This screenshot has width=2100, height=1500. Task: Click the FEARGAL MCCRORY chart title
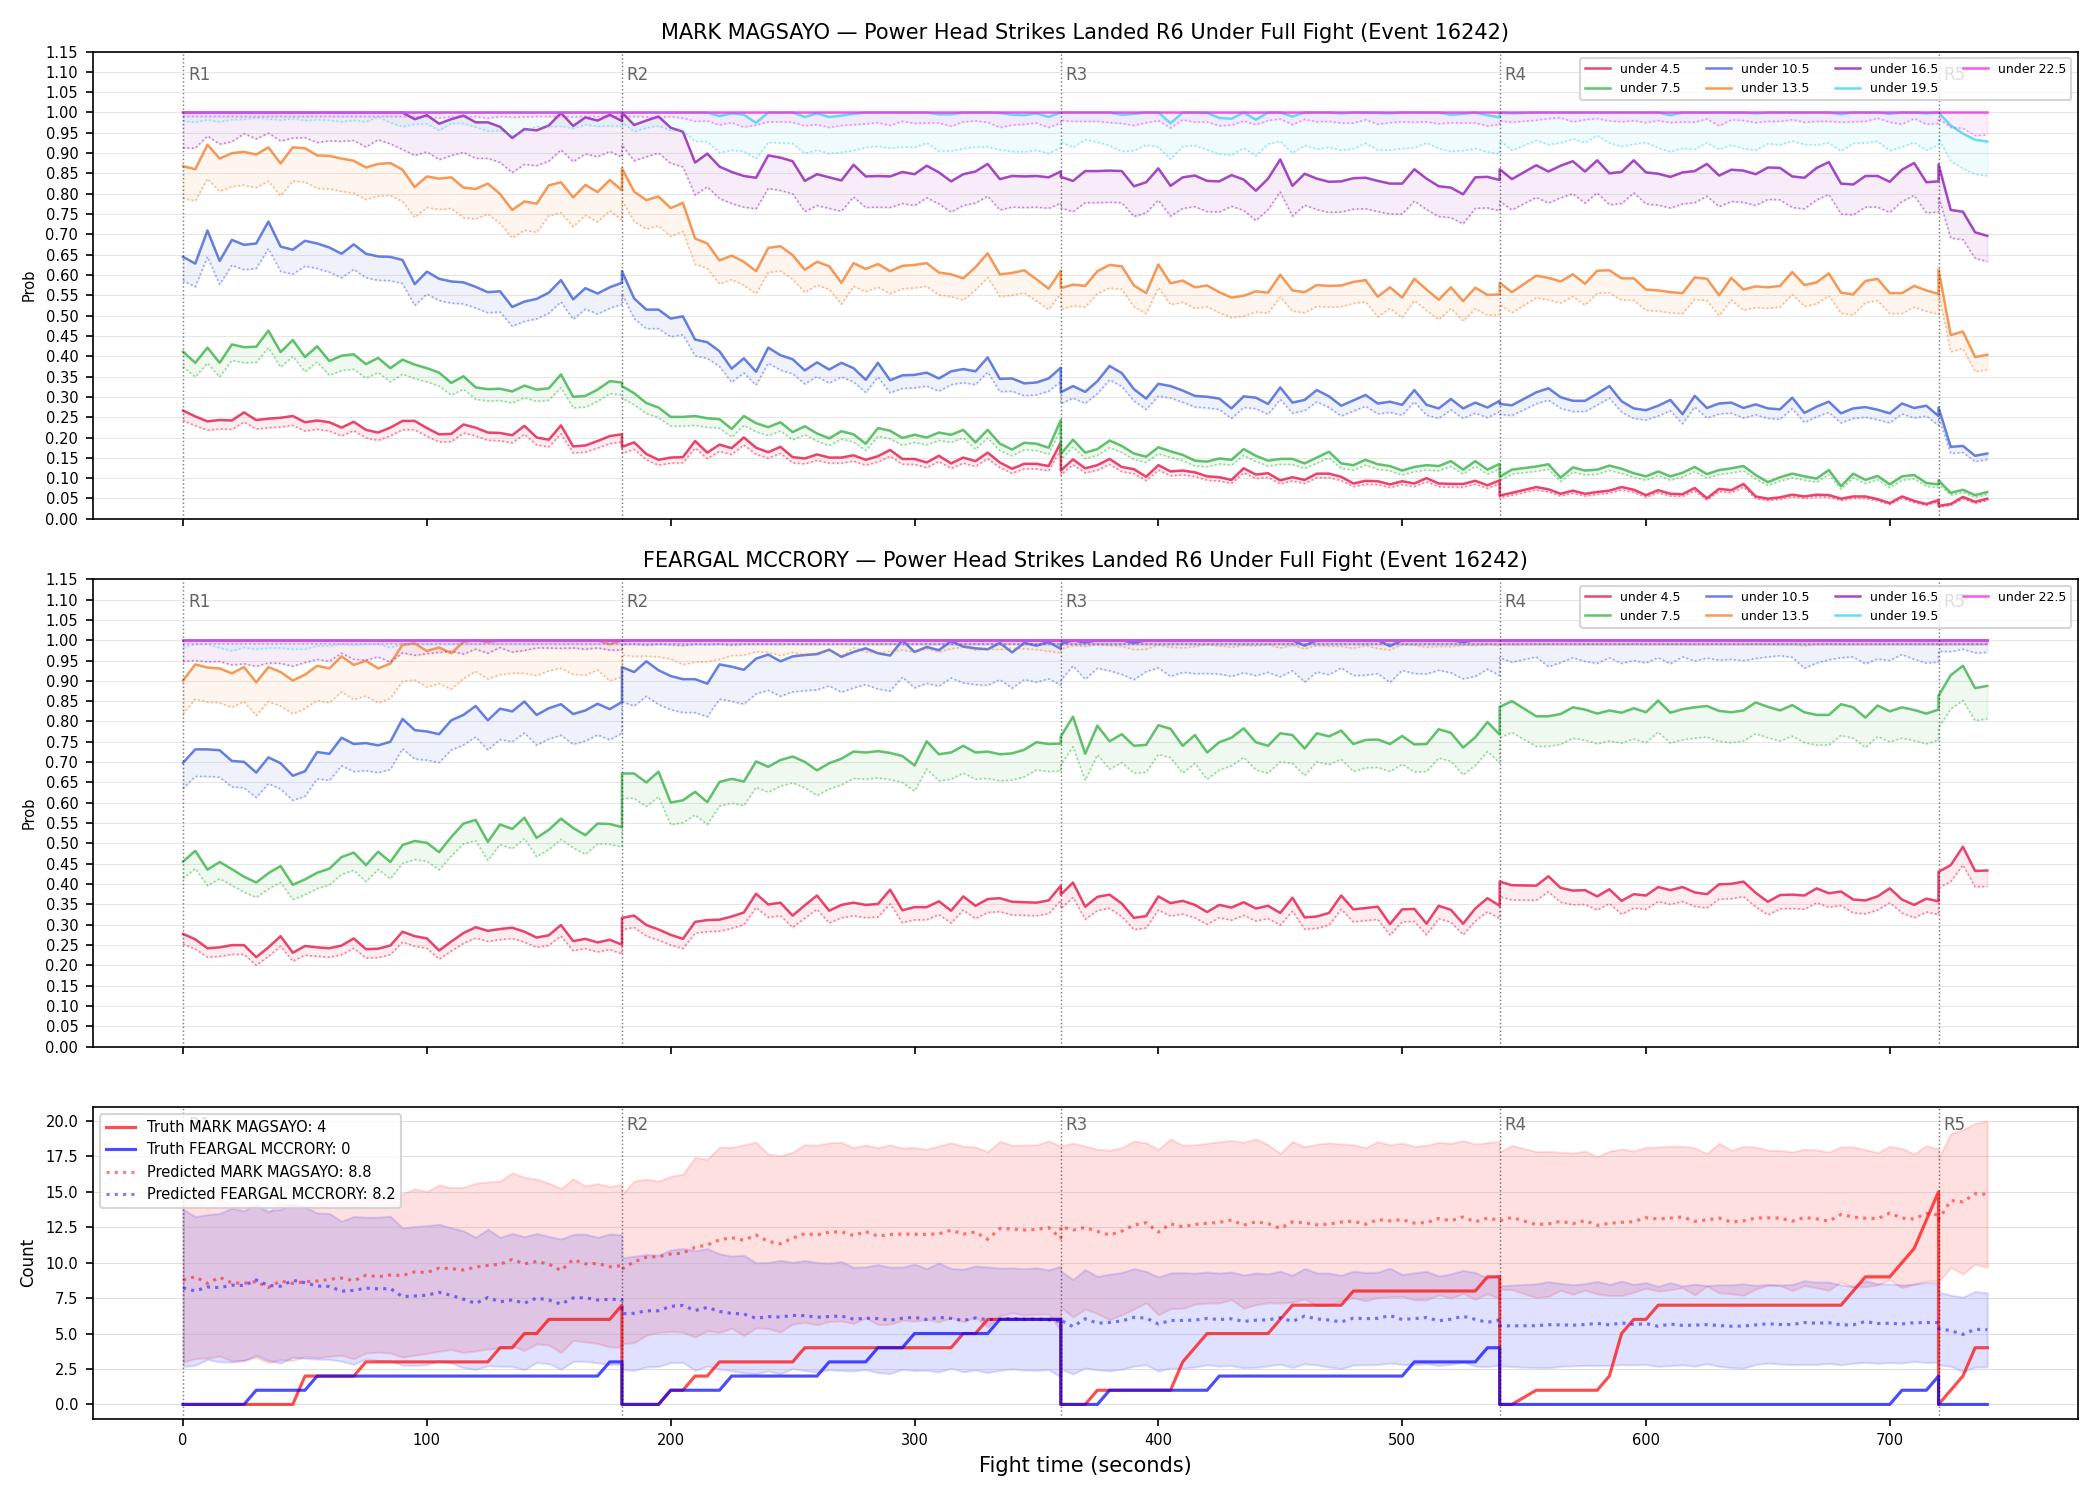[1085, 560]
